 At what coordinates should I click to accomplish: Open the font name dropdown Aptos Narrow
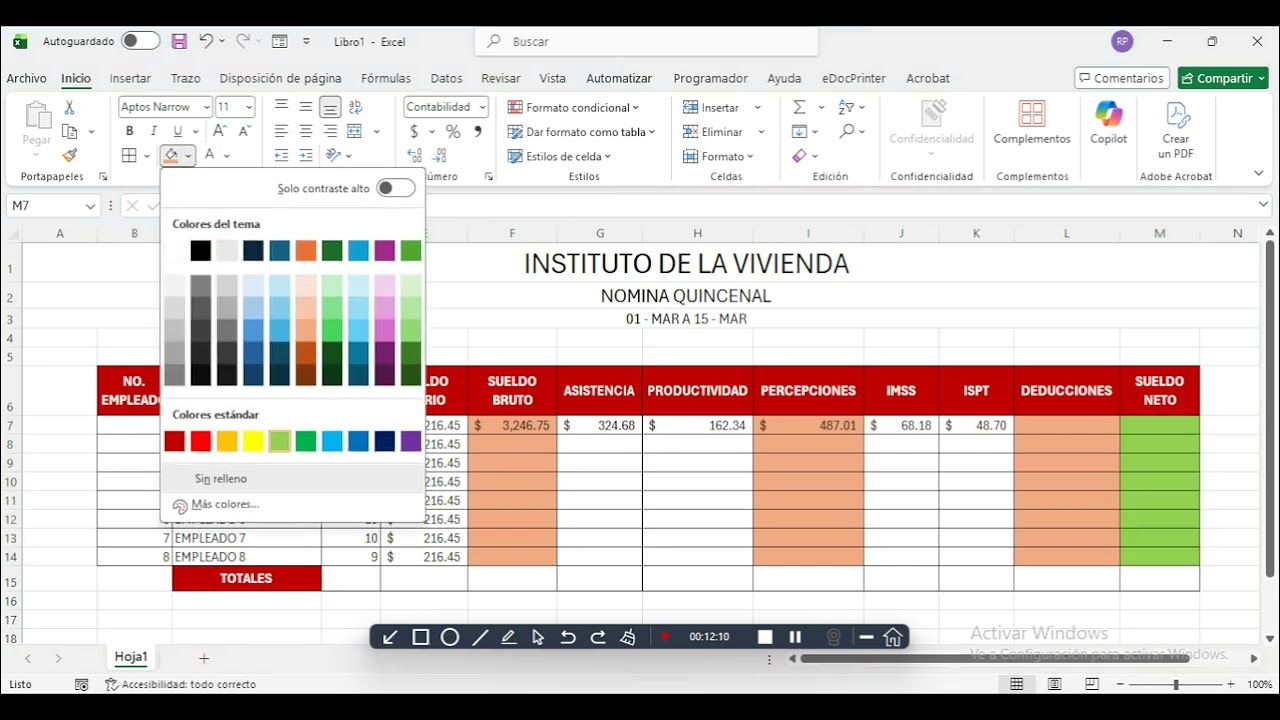tap(207, 107)
